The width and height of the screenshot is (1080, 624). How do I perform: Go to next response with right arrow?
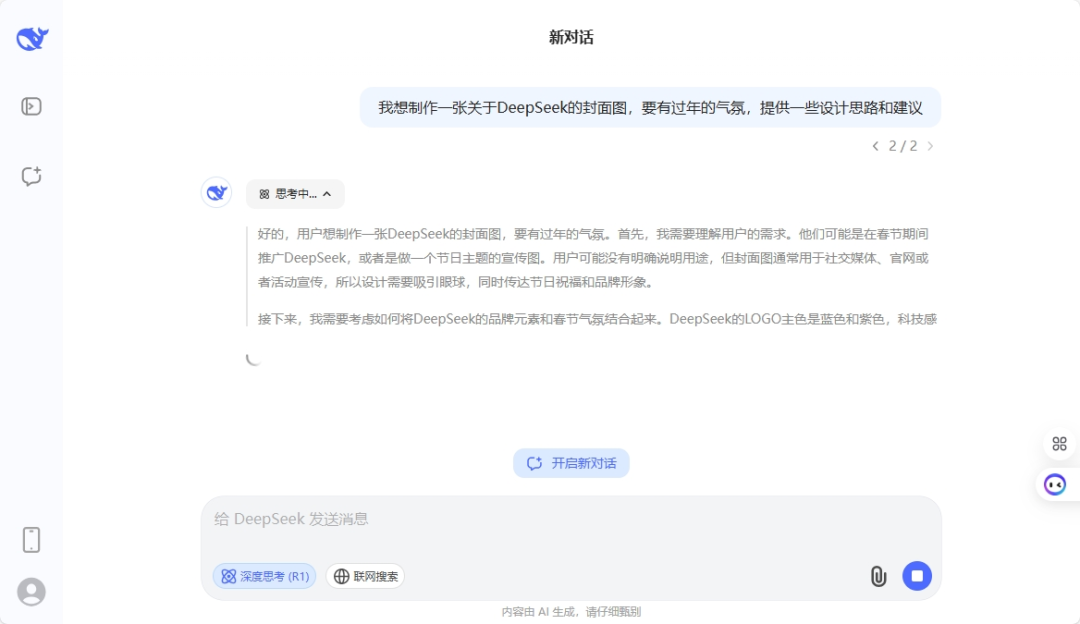coord(931,146)
